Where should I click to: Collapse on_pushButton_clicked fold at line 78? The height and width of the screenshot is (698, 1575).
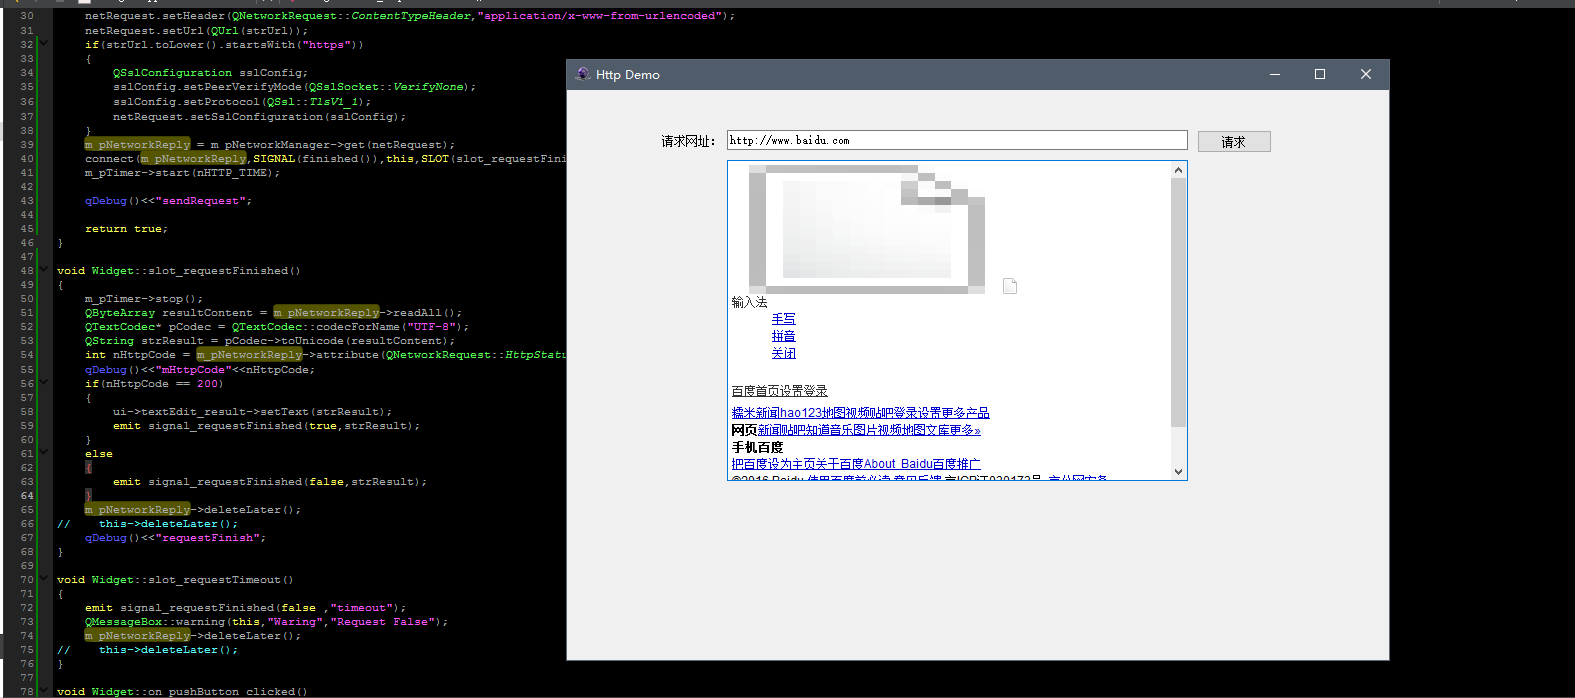pyautogui.click(x=44, y=691)
